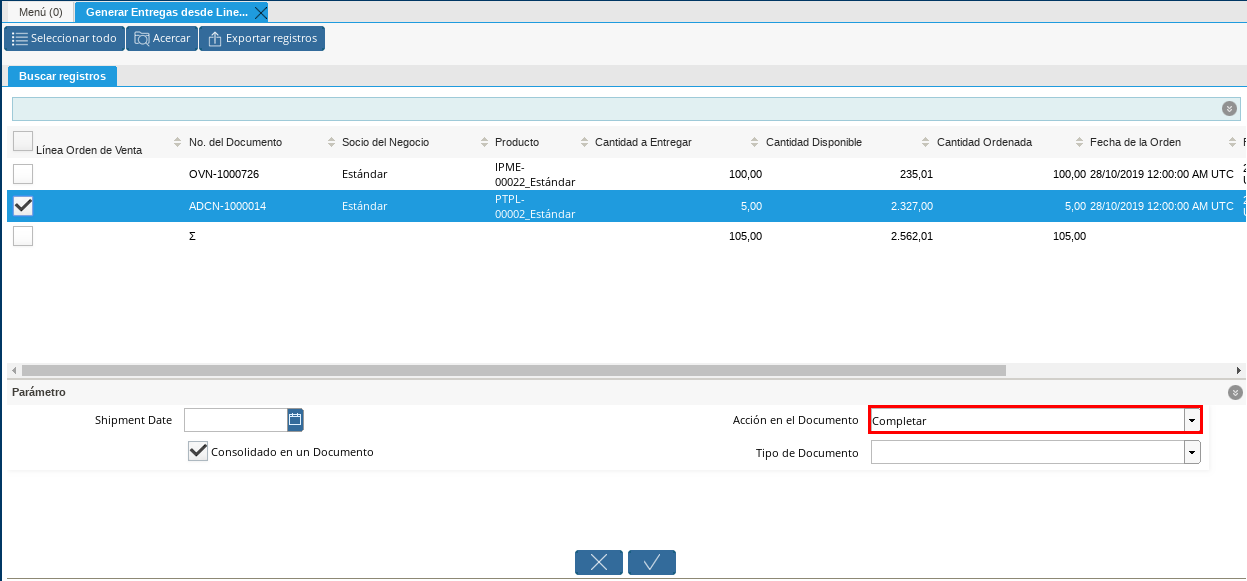The width and height of the screenshot is (1247, 581).
Task: Sort by Cantidad a Entregar column arrows
Action: coord(751,142)
